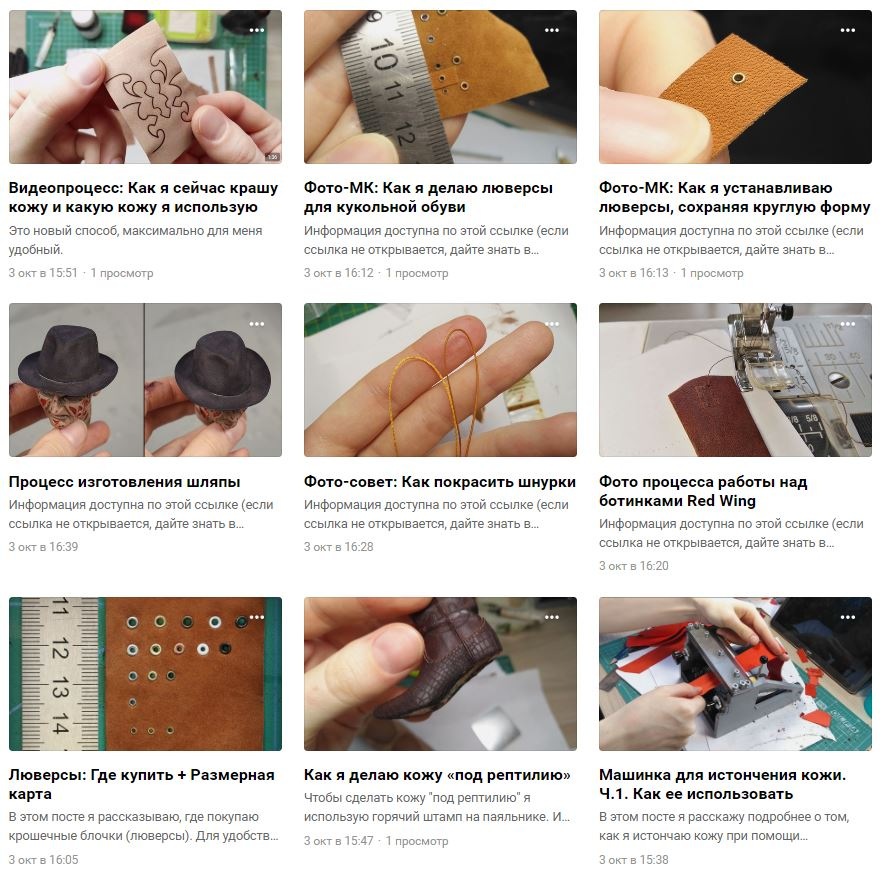Open 'Как я делаю кожу «под рептилию»' post
The height and width of the screenshot is (880, 883).
pyautogui.click(x=437, y=775)
